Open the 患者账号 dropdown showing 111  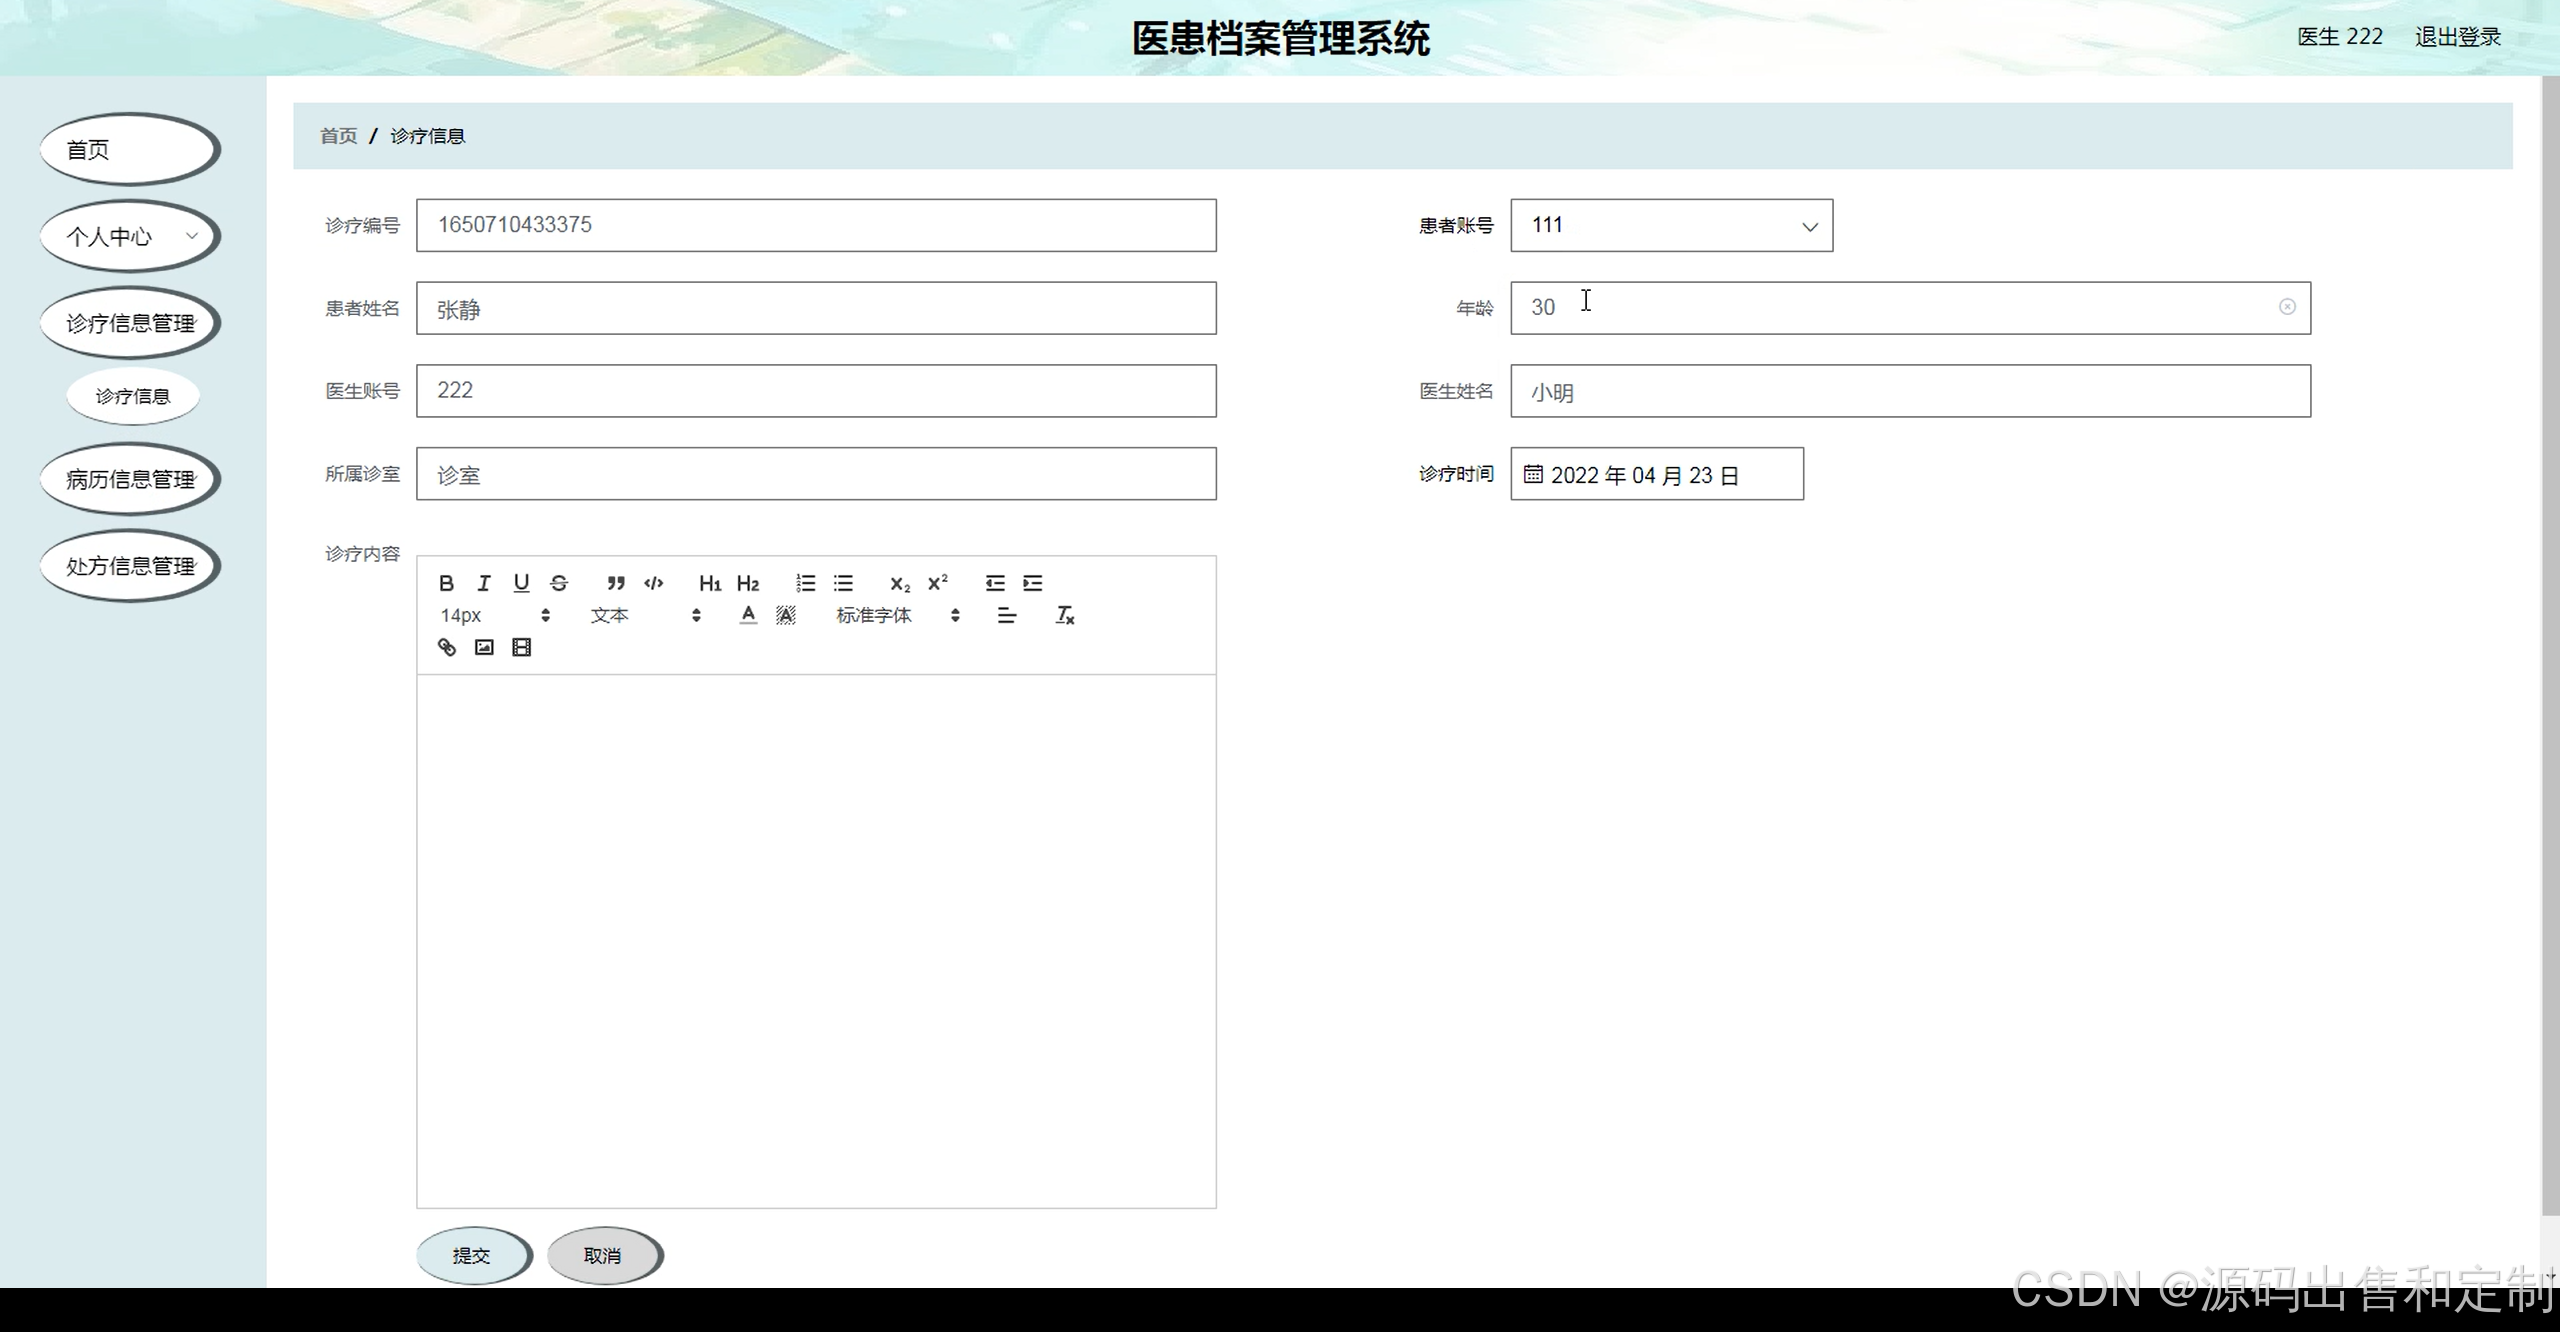click(1671, 226)
